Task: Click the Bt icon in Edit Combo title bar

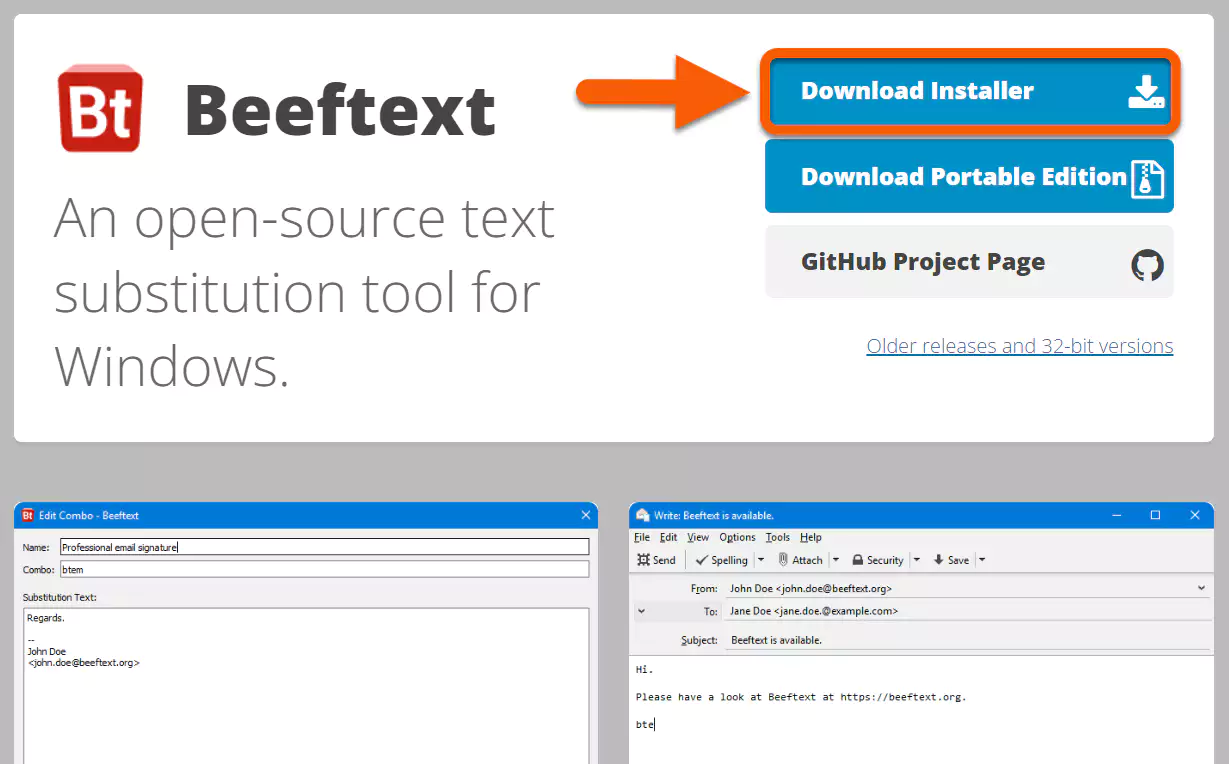Action: tap(28, 515)
